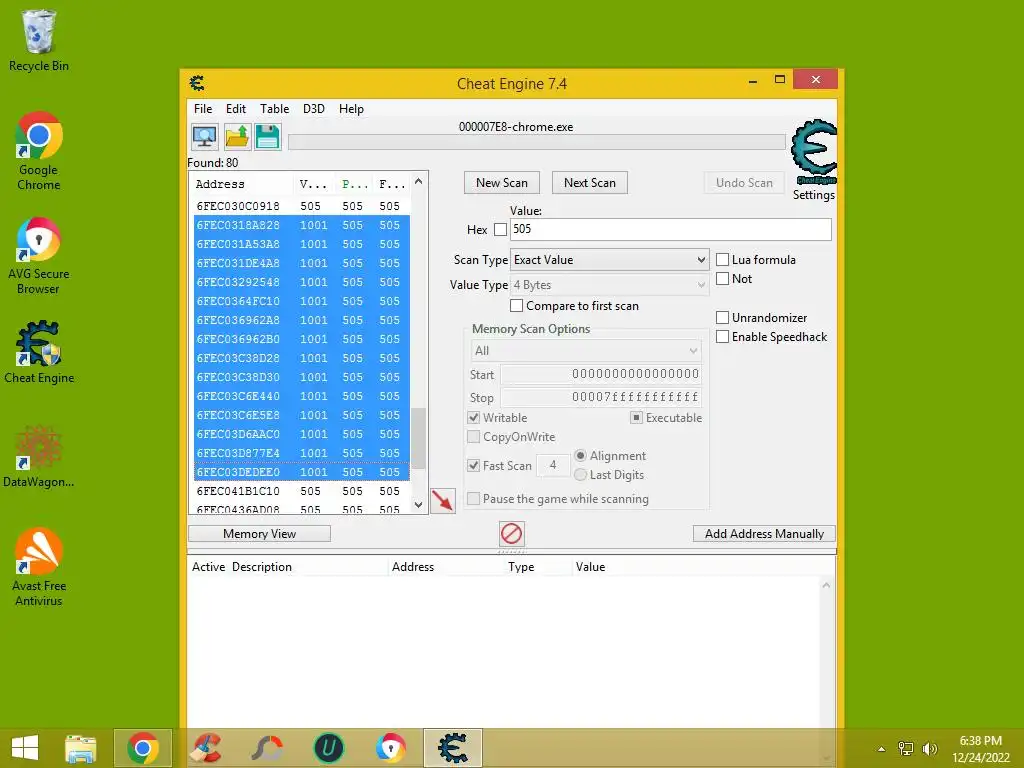Enable Speedhack checkbox

(x=722, y=336)
